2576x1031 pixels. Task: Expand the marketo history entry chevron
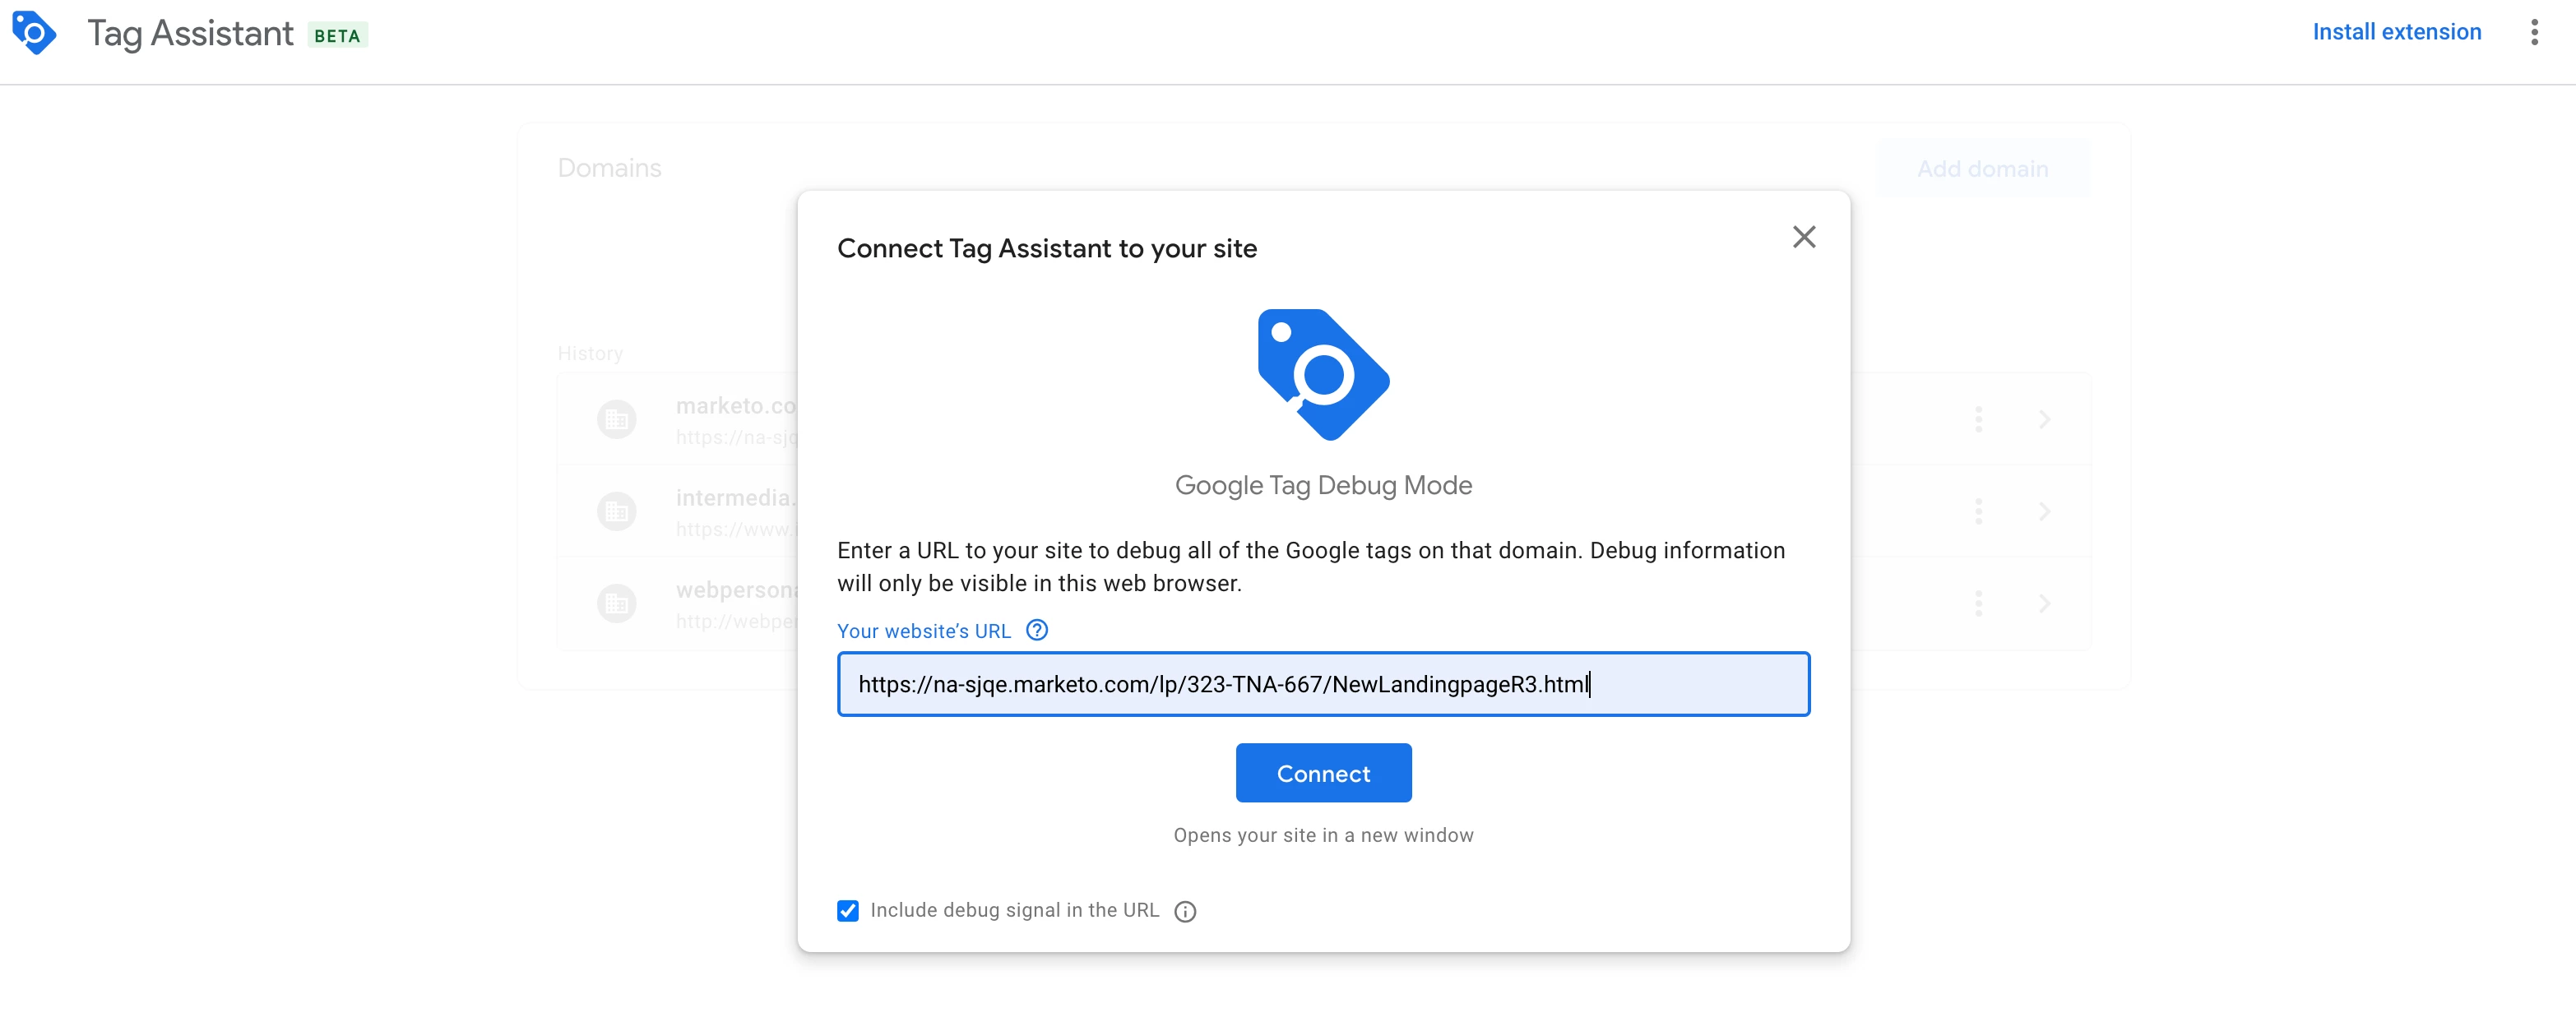[x=2044, y=419]
